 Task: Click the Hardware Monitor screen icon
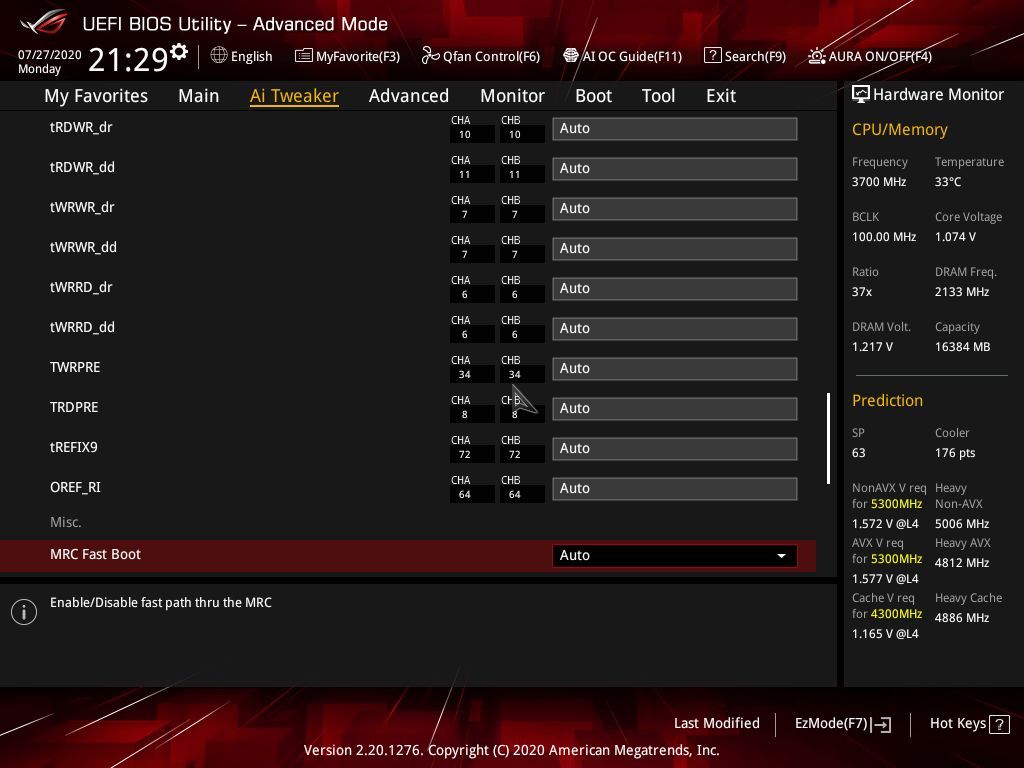tap(861, 95)
